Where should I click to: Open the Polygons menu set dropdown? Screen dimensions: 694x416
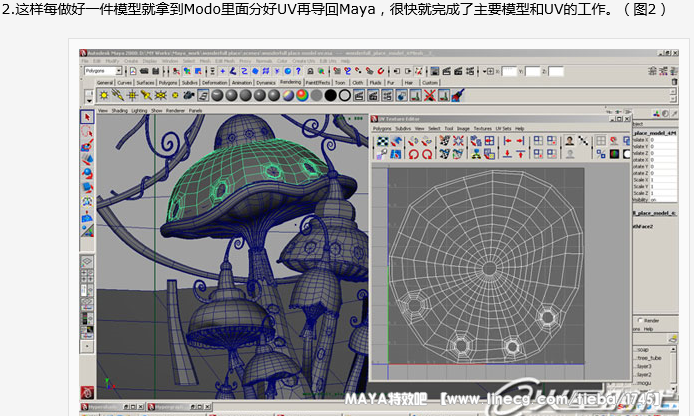[103, 71]
